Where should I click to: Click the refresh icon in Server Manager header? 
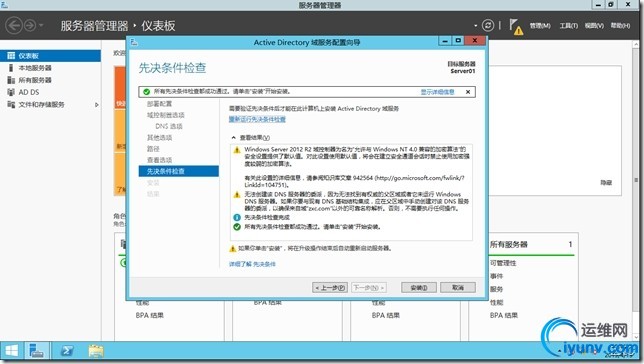click(x=488, y=25)
